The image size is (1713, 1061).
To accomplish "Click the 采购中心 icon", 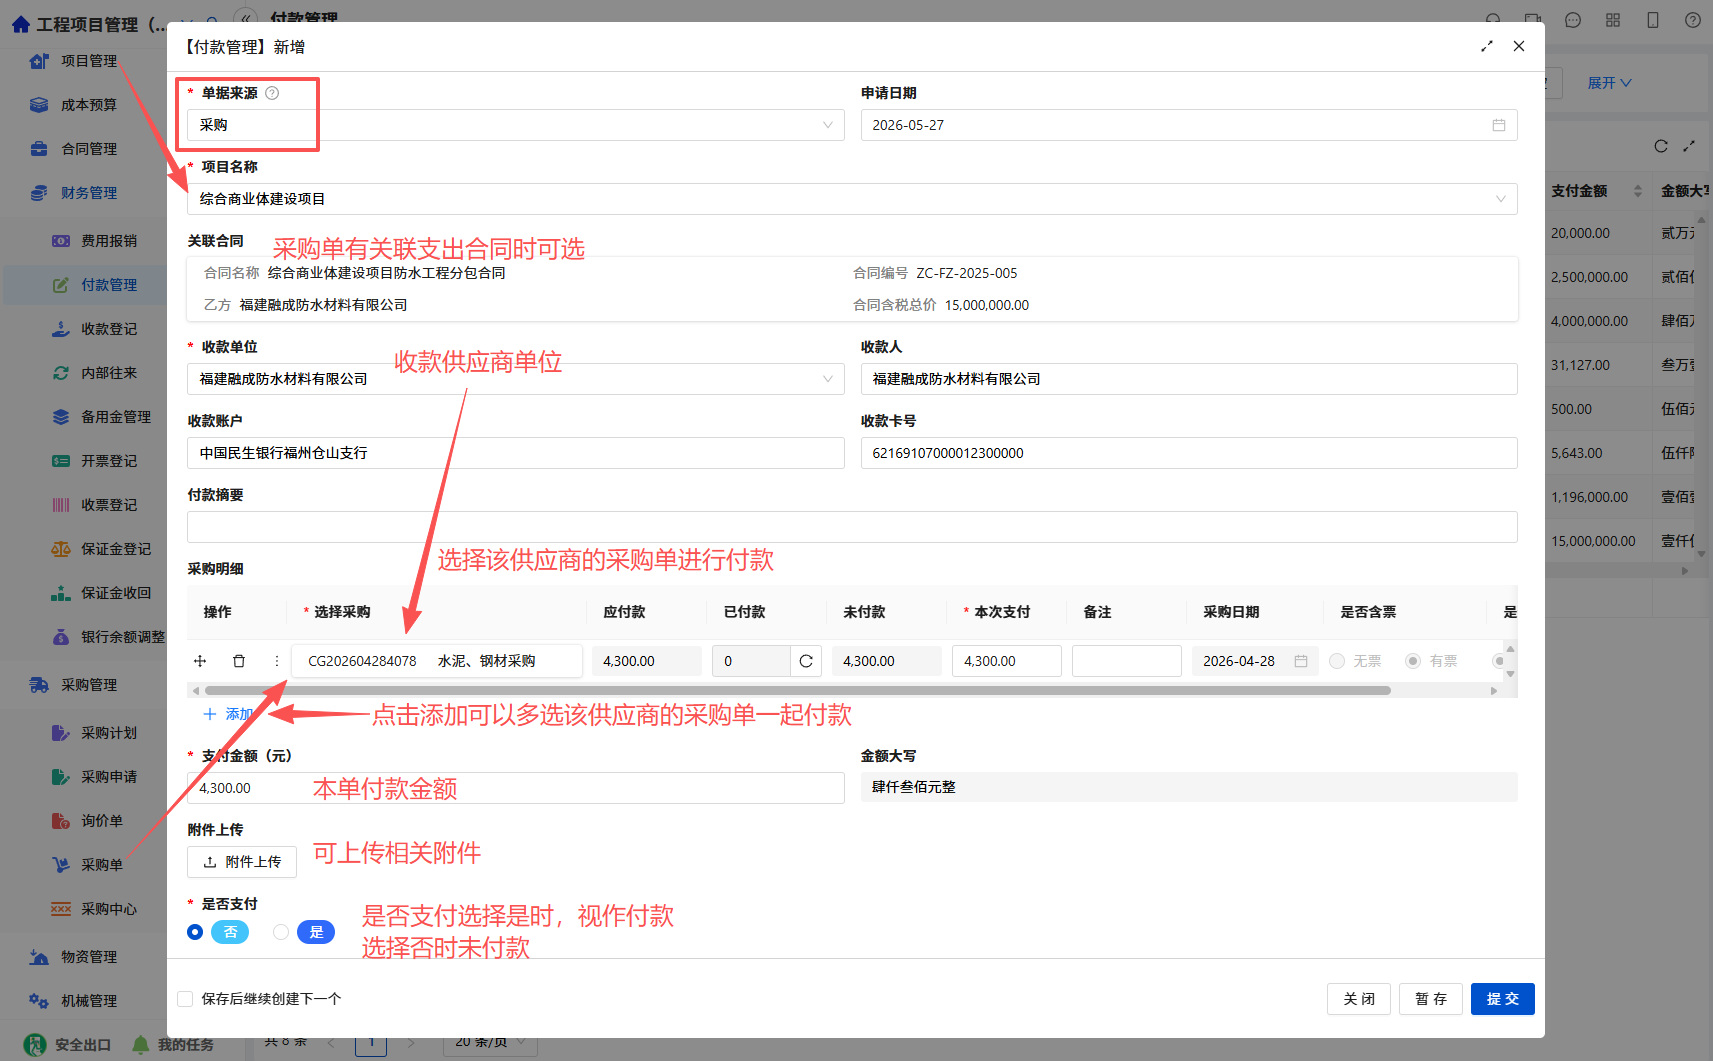I will [61, 909].
